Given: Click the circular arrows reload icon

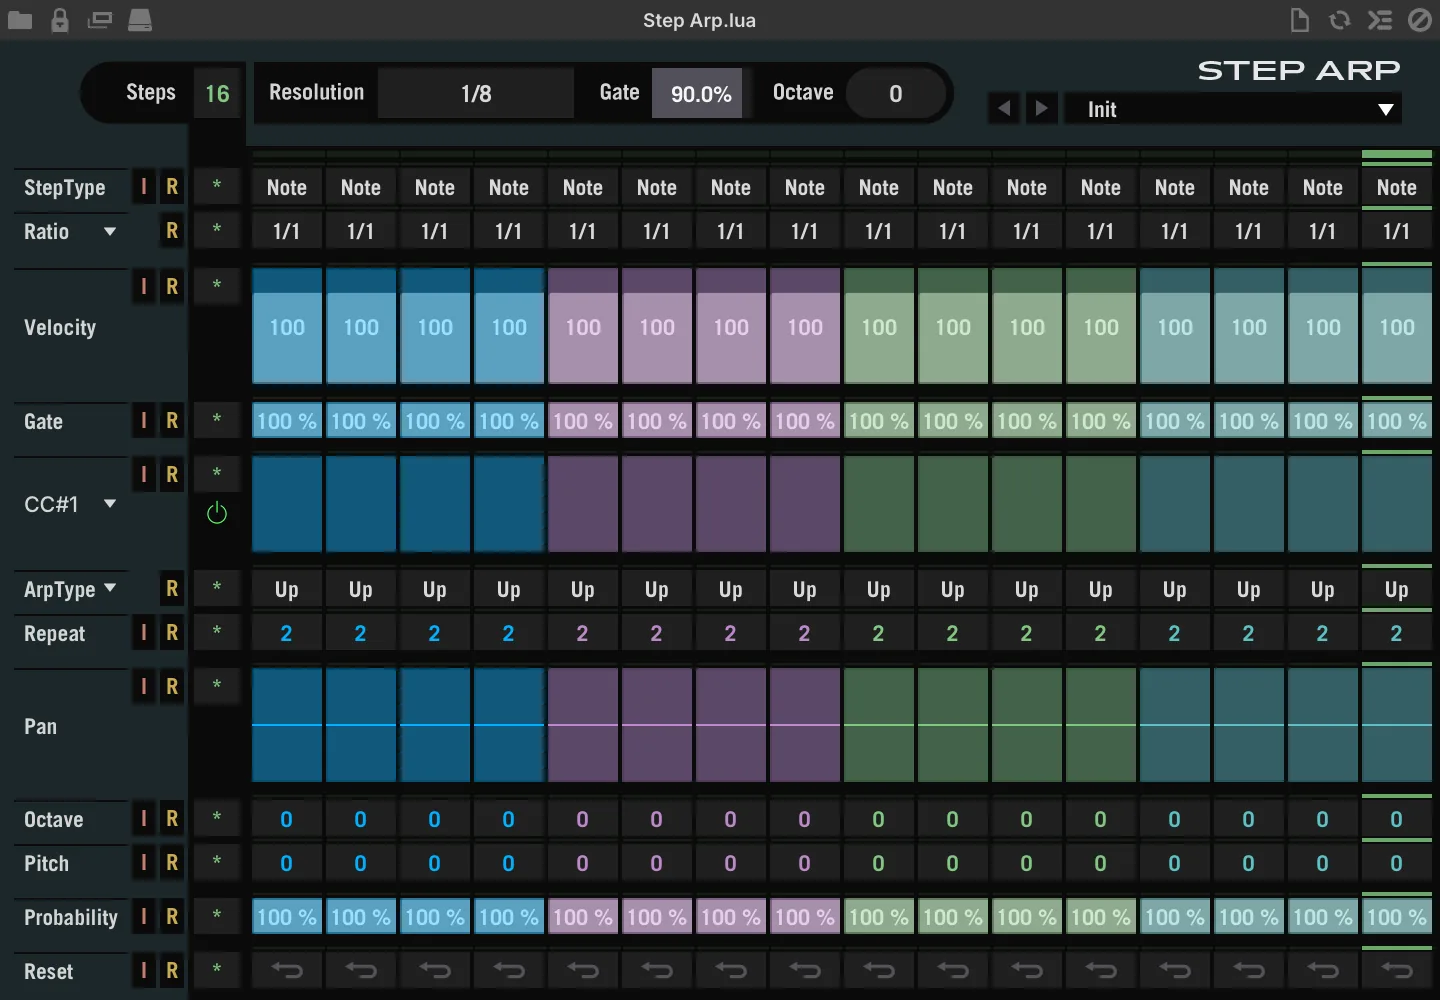Looking at the screenshot, I should (x=1340, y=20).
